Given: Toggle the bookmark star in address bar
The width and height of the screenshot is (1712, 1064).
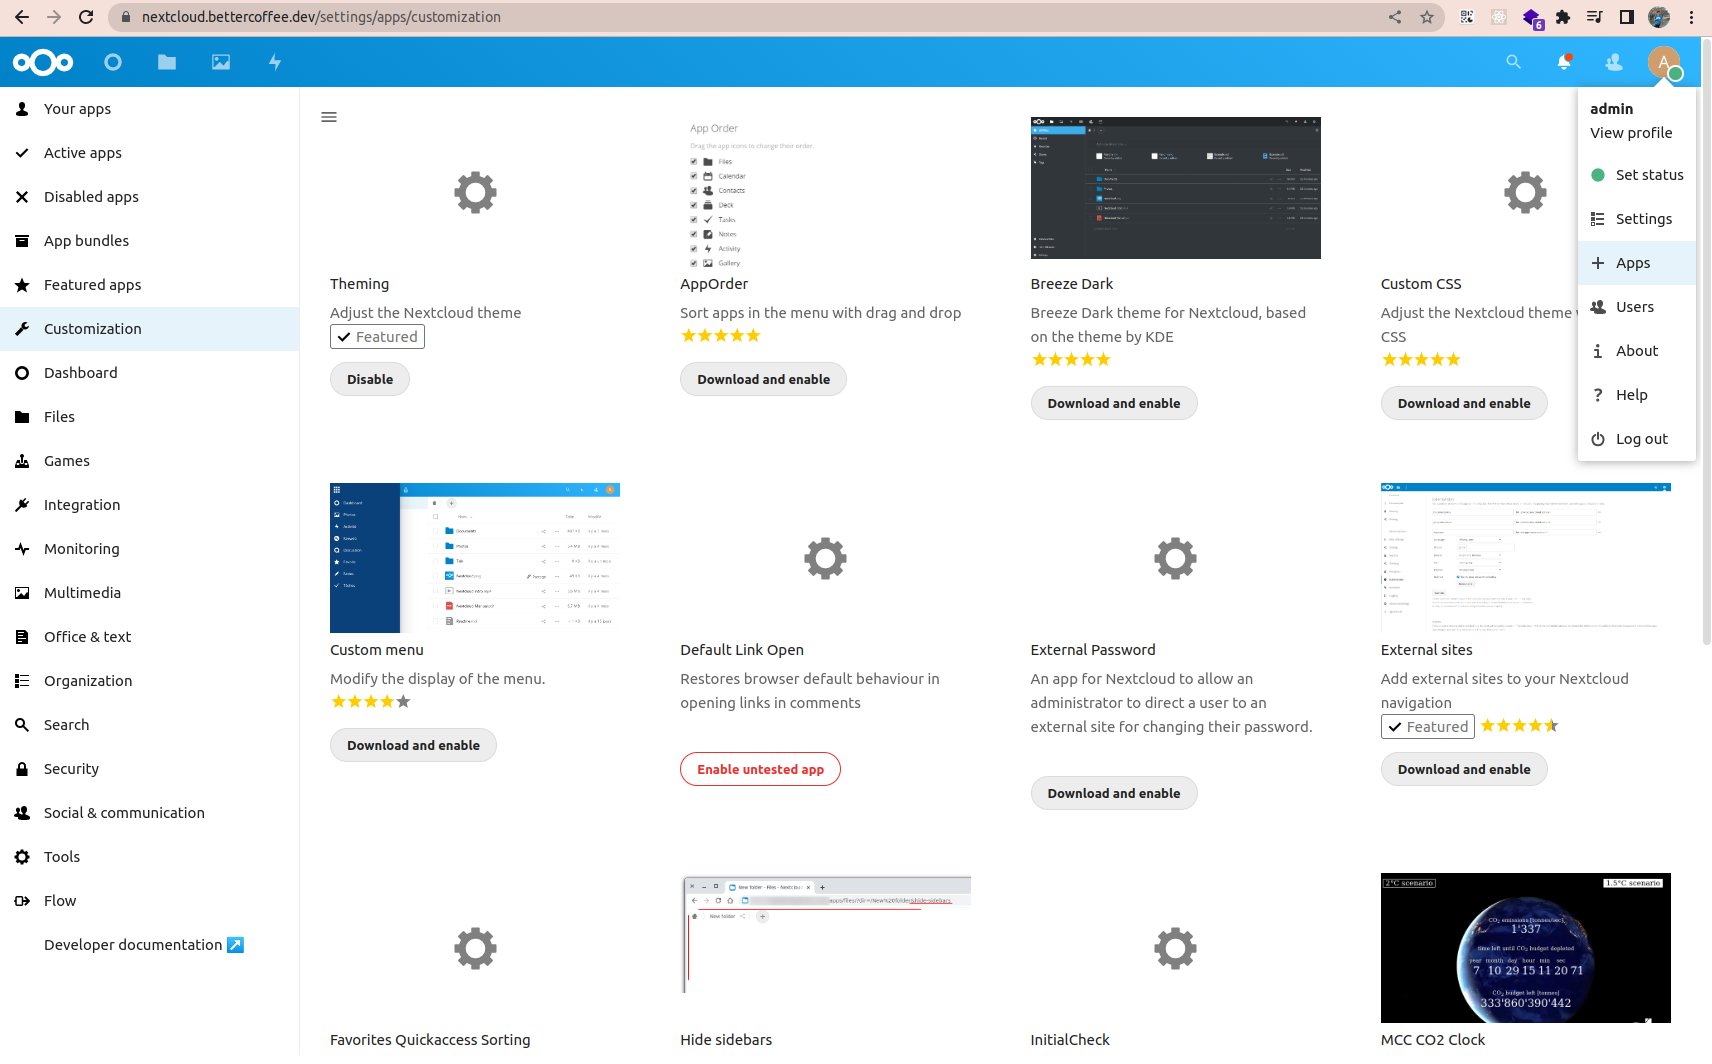Looking at the screenshot, I should click(x=1427, y=17).
